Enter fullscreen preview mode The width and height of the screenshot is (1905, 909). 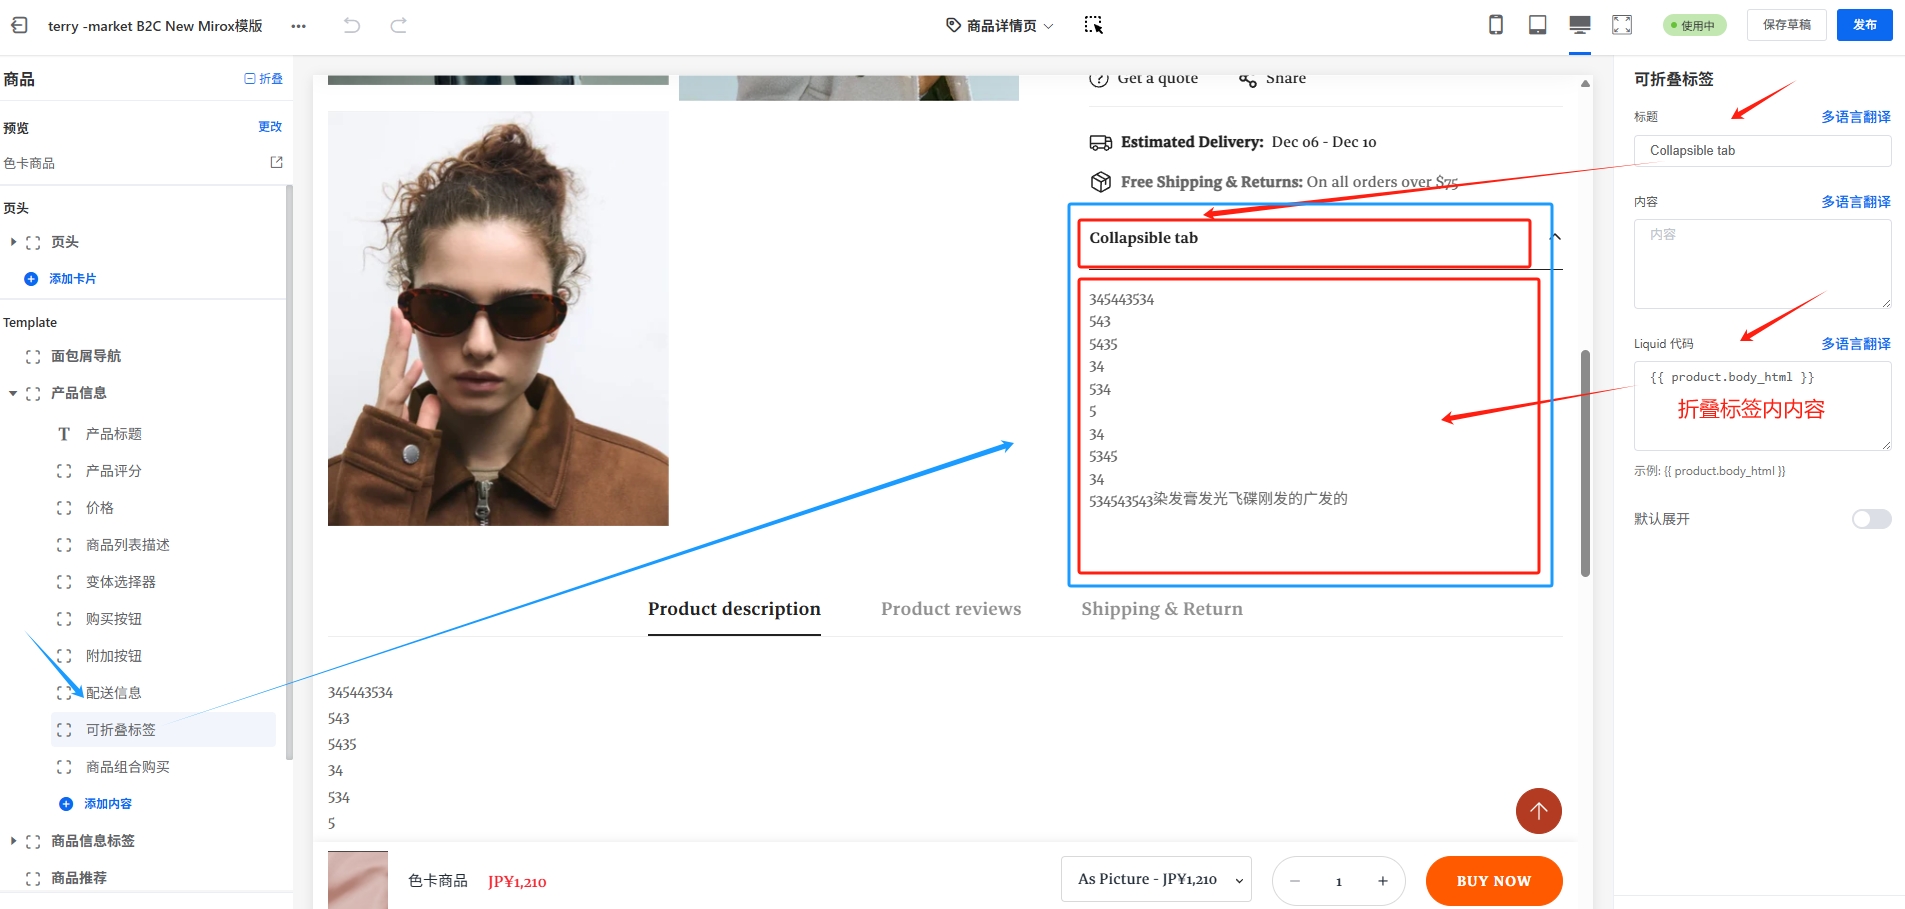[1621, 25]
